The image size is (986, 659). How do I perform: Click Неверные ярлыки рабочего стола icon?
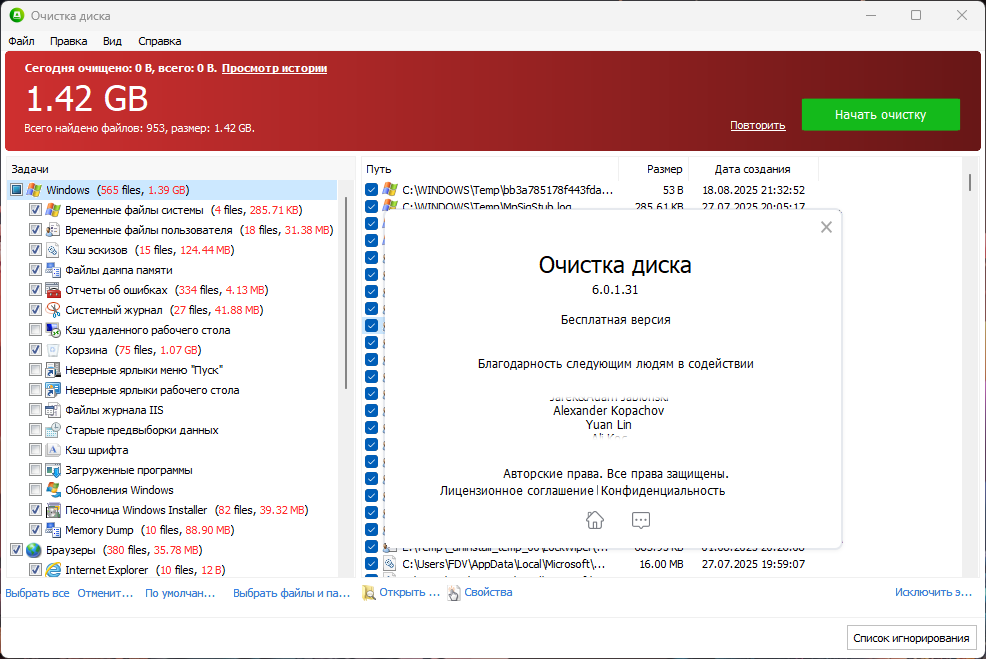(53, 390)
